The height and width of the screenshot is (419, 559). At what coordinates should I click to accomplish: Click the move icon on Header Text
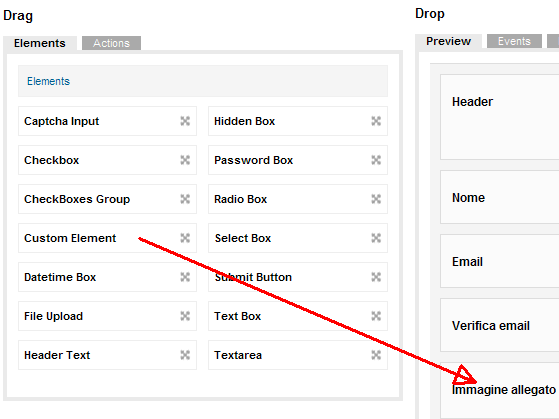(x=185, y=355)
